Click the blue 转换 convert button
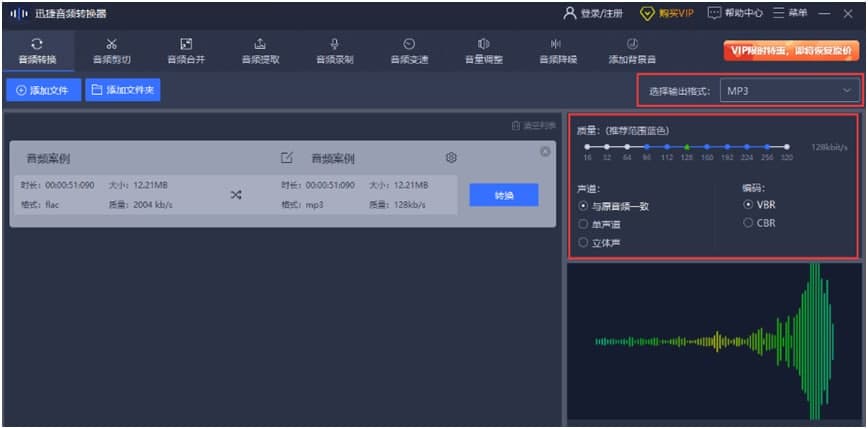 [504, 195]
